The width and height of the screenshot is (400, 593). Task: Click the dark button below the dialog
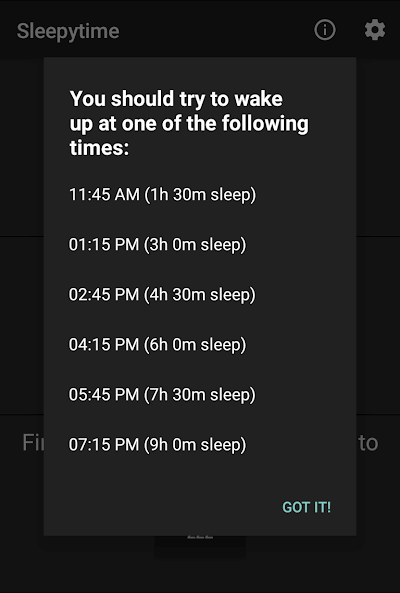click(x=200, y=546)
